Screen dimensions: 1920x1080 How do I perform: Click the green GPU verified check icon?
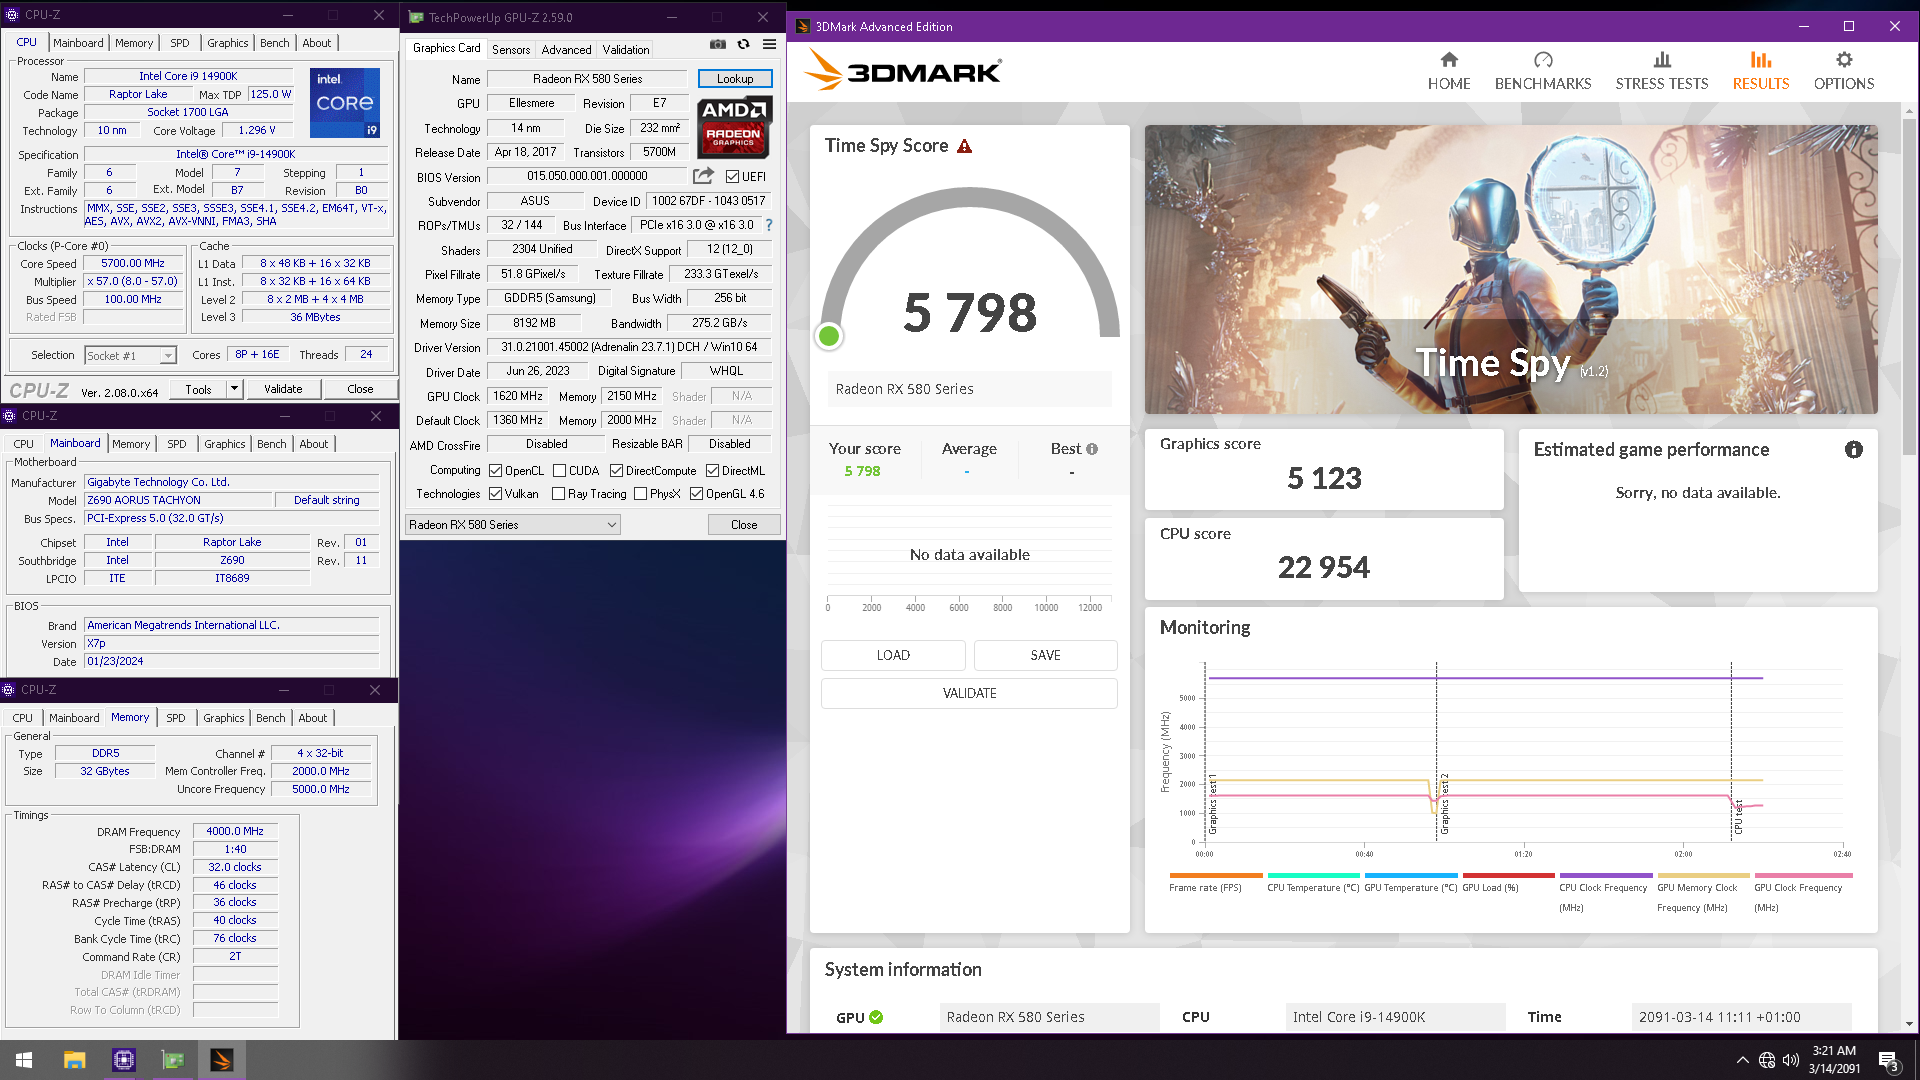point(876,1017)
